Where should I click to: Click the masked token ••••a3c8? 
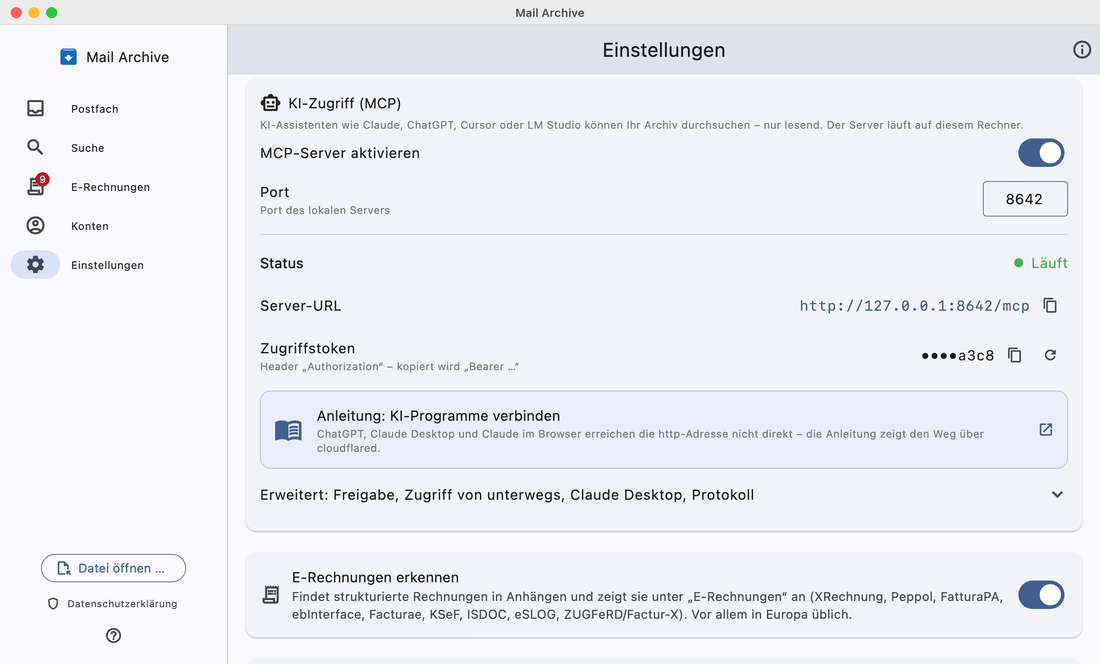click(x=958, y=355)
